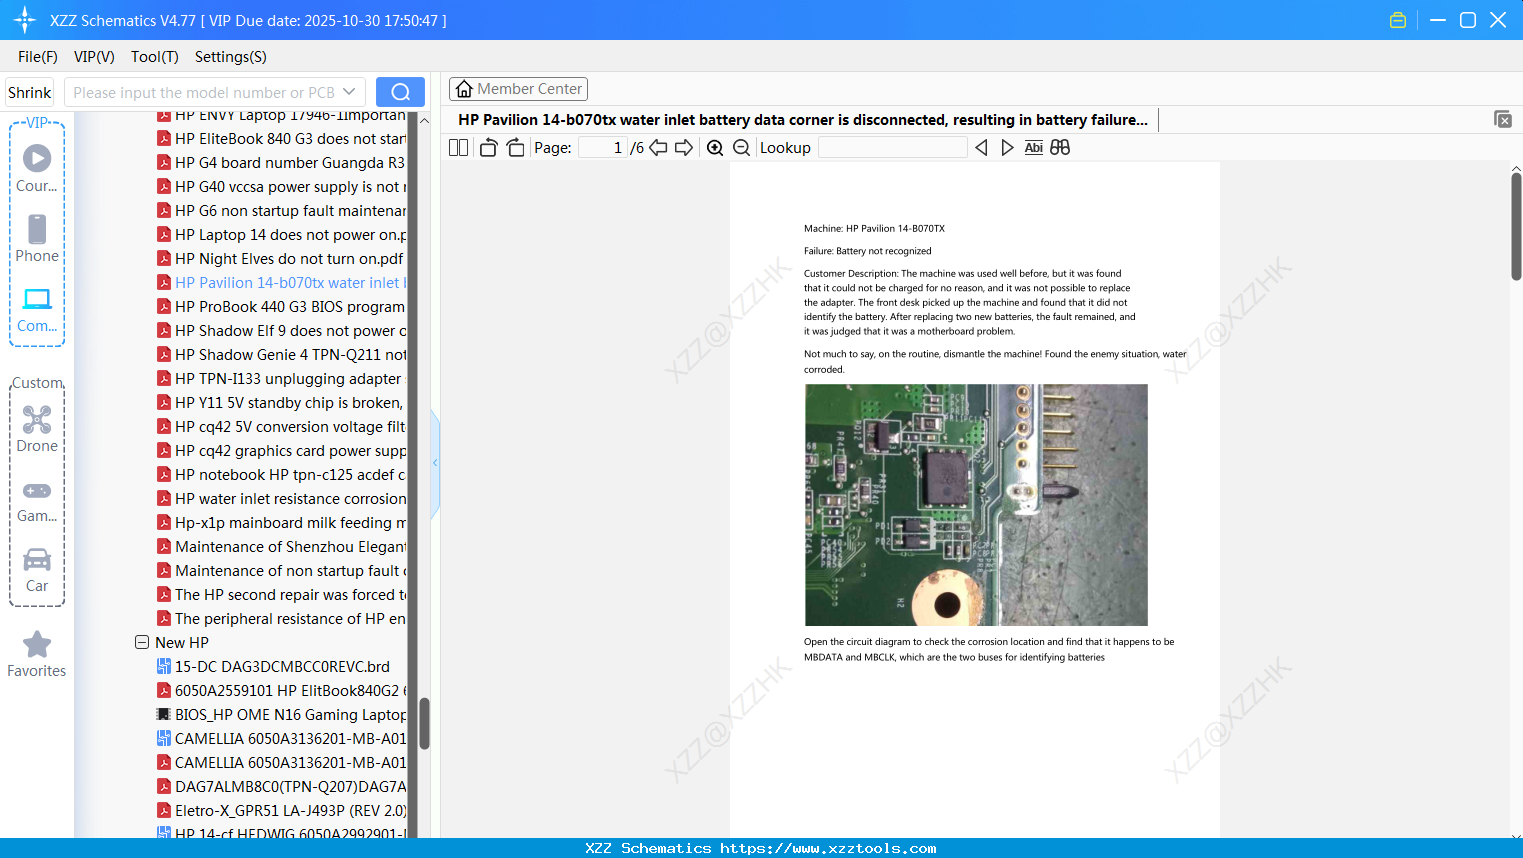Image resolution: width=1523 pixels, height=858 pixels.
Task: Open DAG7ALMB8C0(TPN-Q207) file
Action: click(x=282, y=787)
